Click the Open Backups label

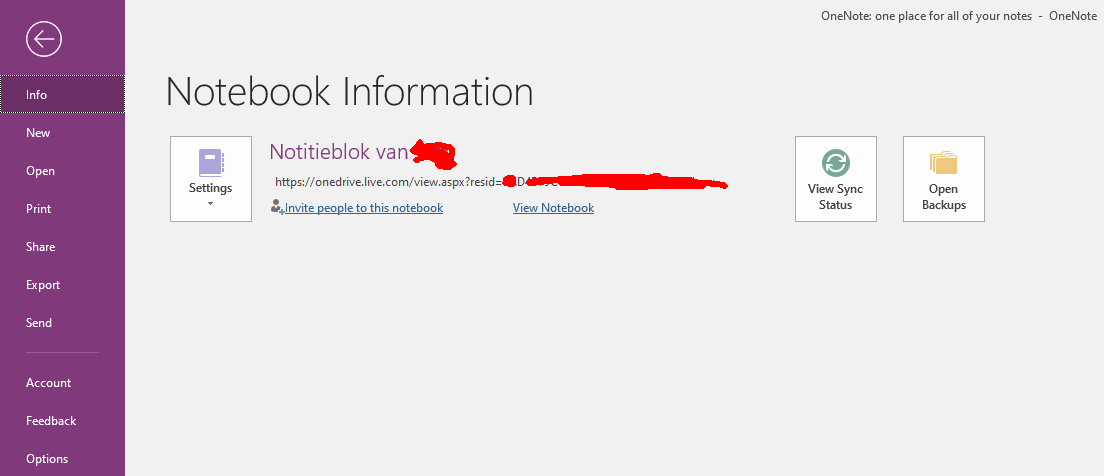click(943, 197)
